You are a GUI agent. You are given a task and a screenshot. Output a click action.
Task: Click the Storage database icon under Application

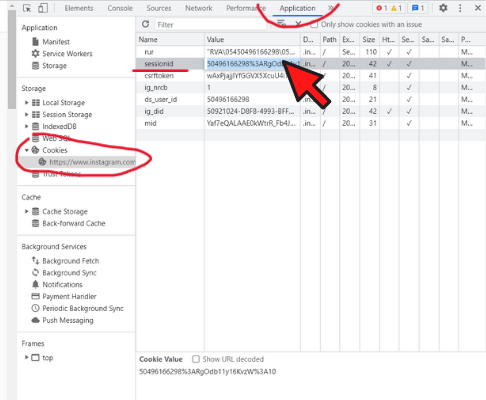[35, 65]
